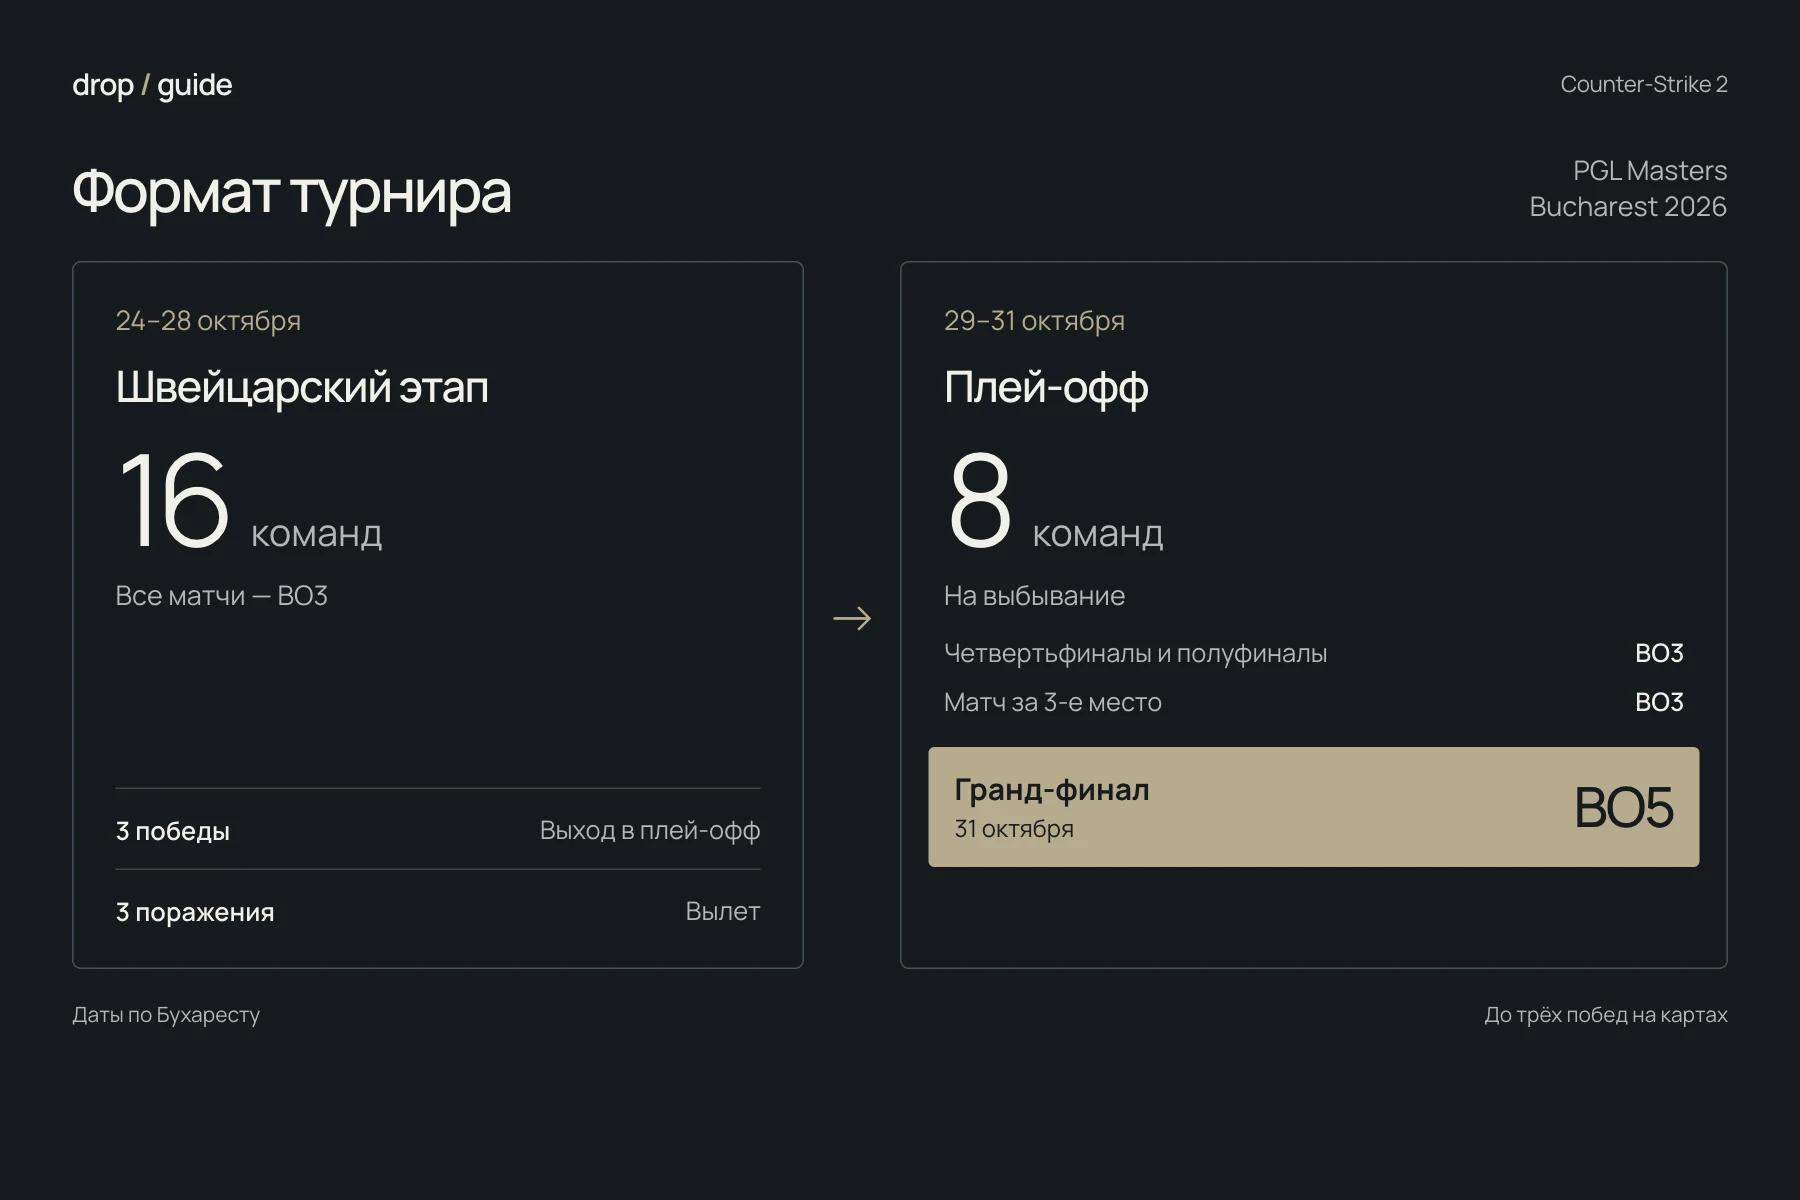Click the 'Вылет' text
The image size is (1800, 1200).
click(722, 911)
